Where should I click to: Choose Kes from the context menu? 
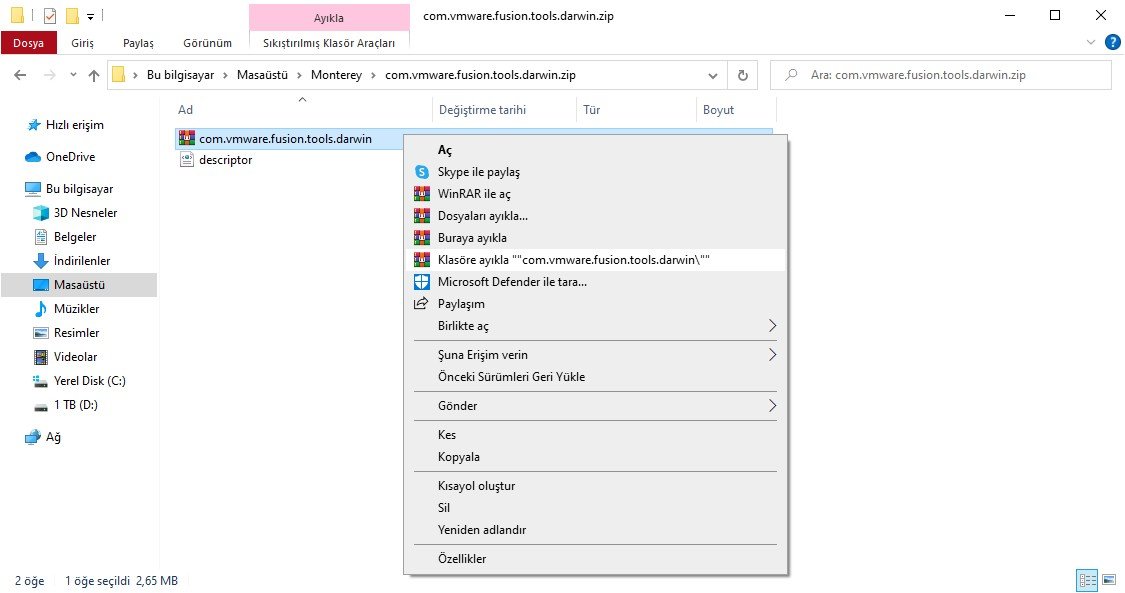(x=596, y=435)
